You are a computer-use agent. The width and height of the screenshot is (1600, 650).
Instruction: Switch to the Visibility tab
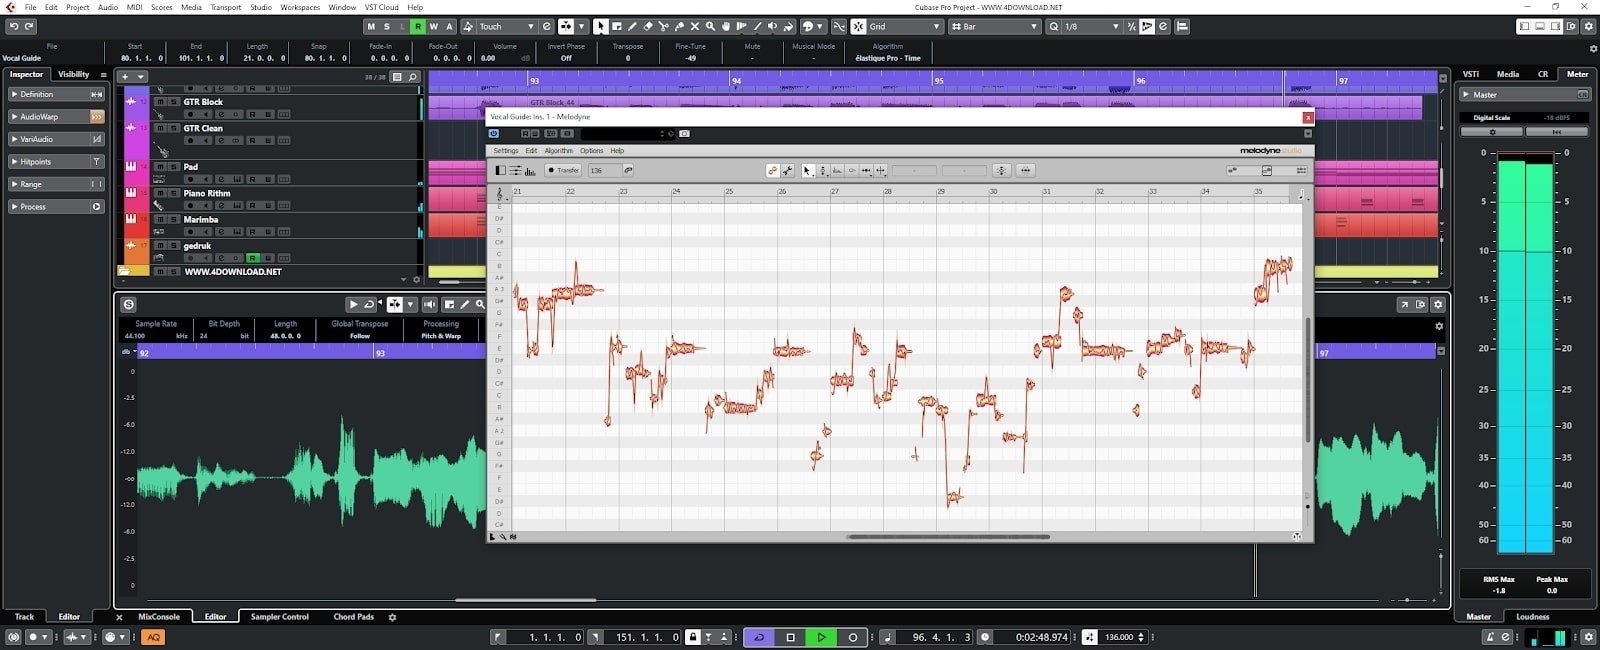point(74,74)
